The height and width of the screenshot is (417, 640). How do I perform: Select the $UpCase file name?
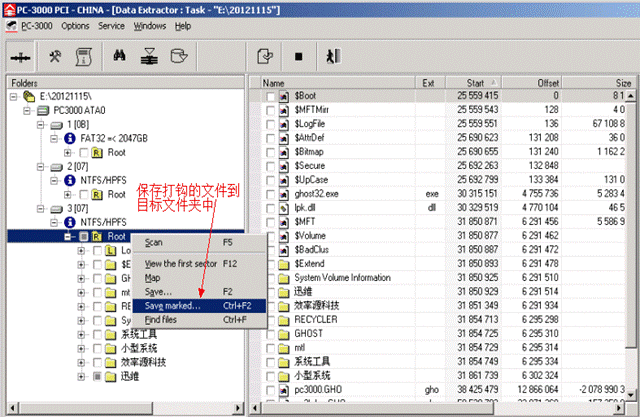point(311,180)
